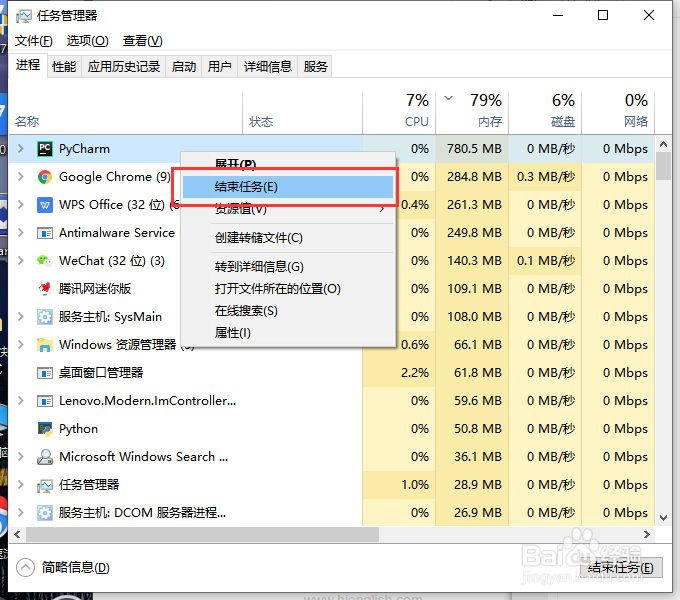Sort by the 名称 column header
Screen dimensions: 680x600
point(125,112)
